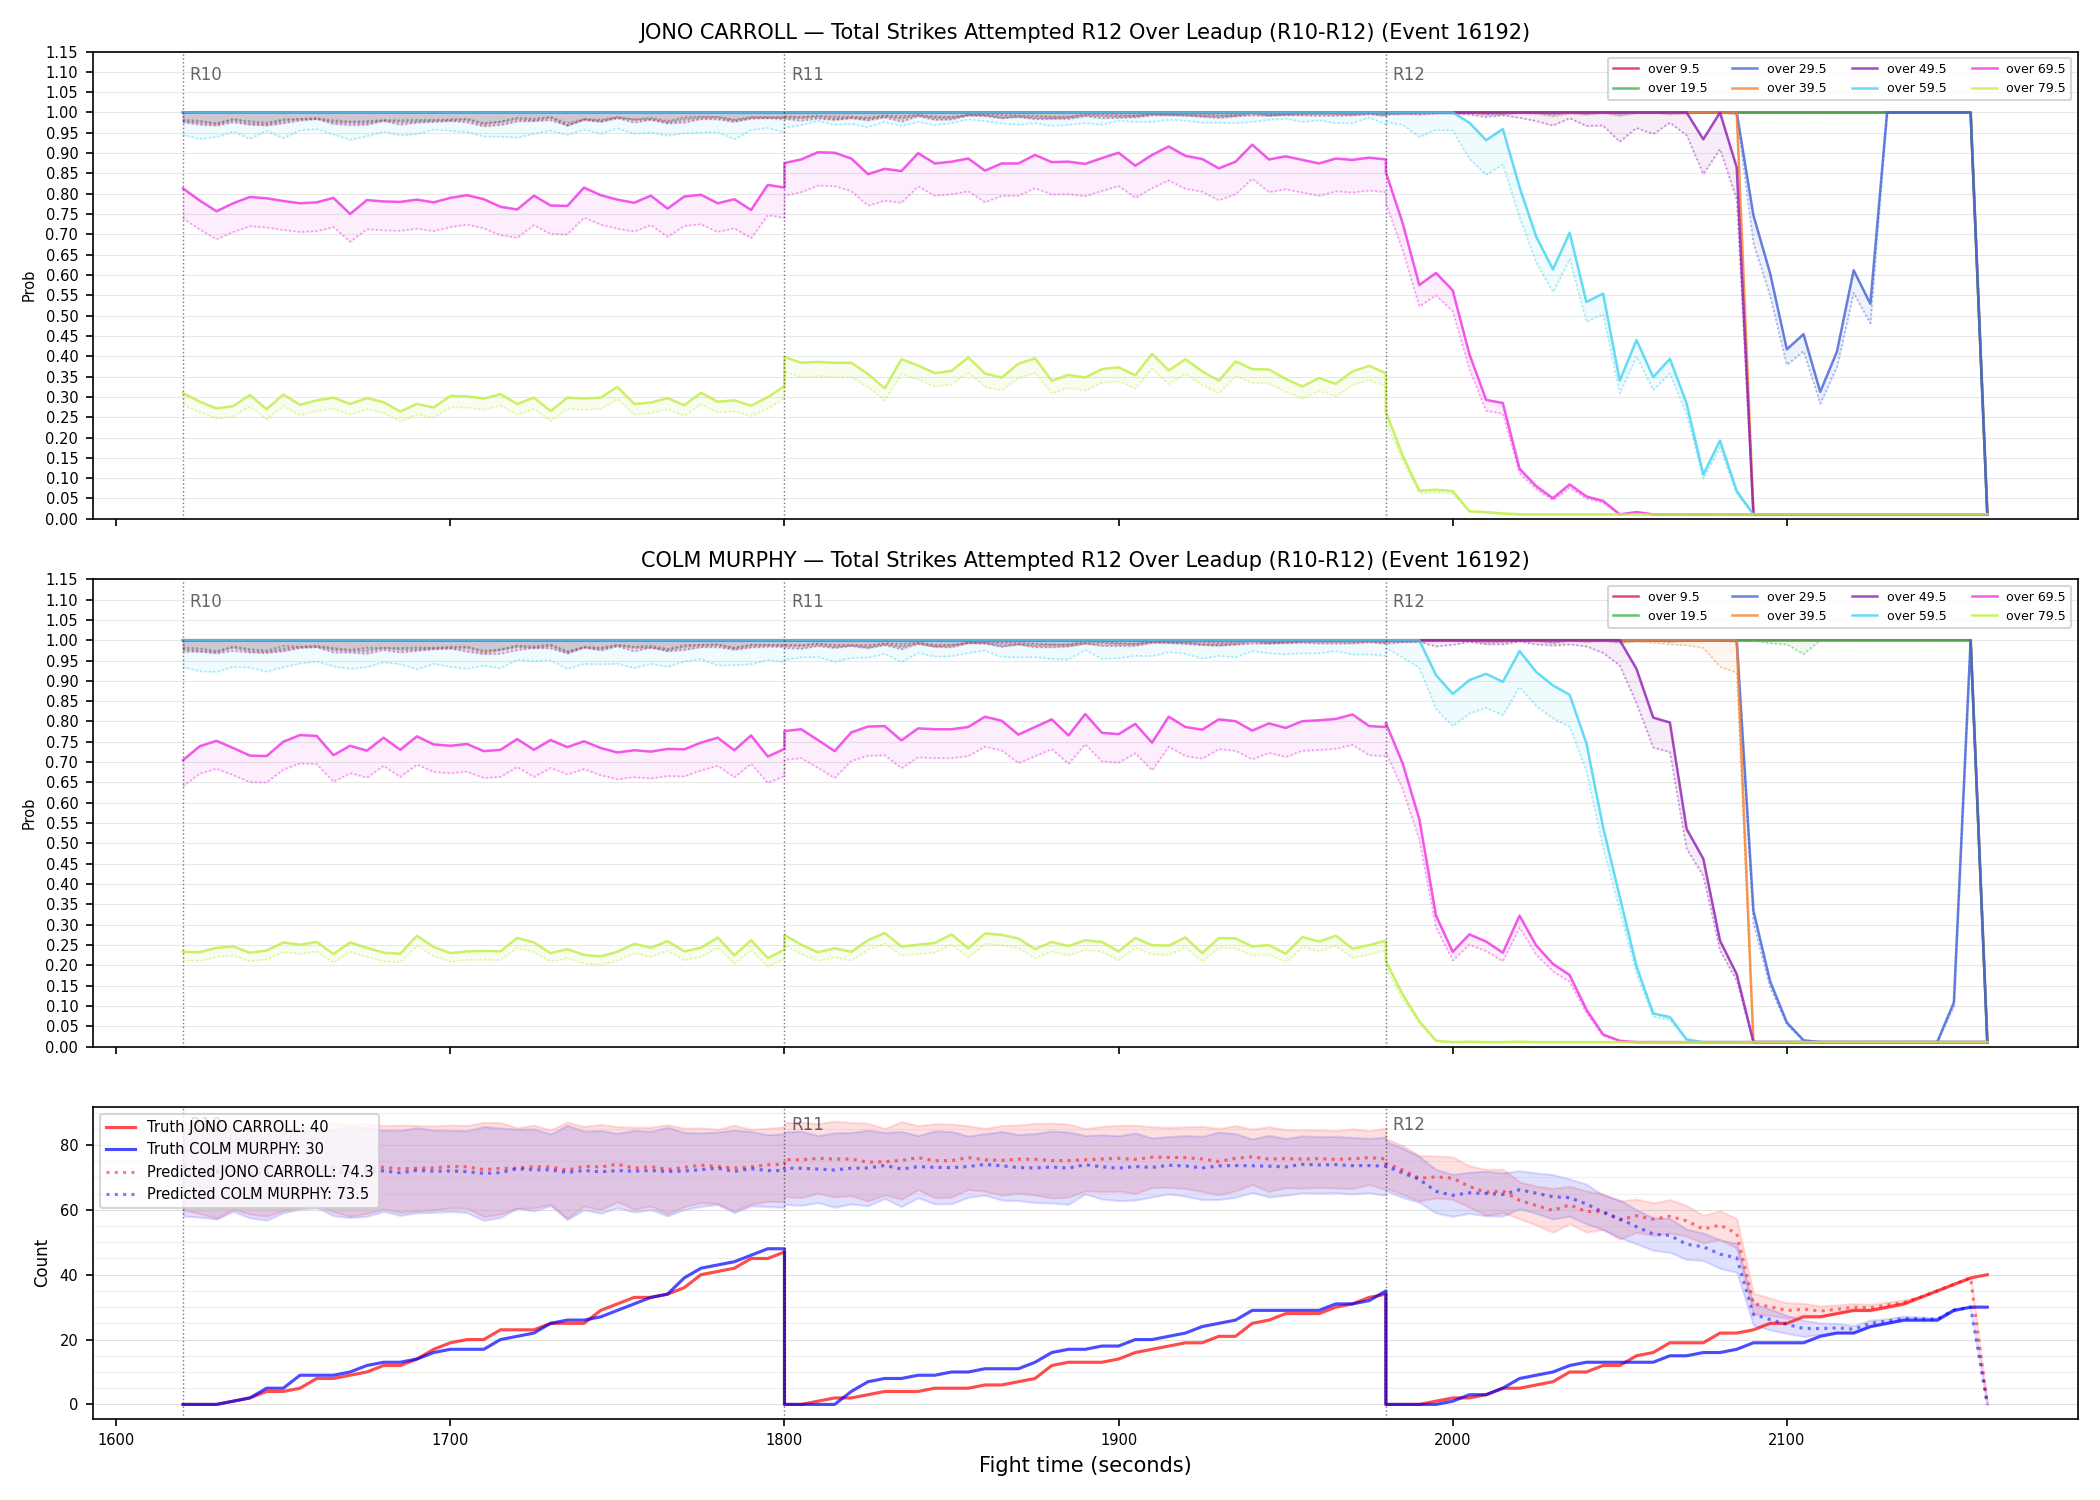Viewport: 2100px width, 1500px height.
Task: Click the 2000 x-axis tick label
Action: coord(1452,1439)
